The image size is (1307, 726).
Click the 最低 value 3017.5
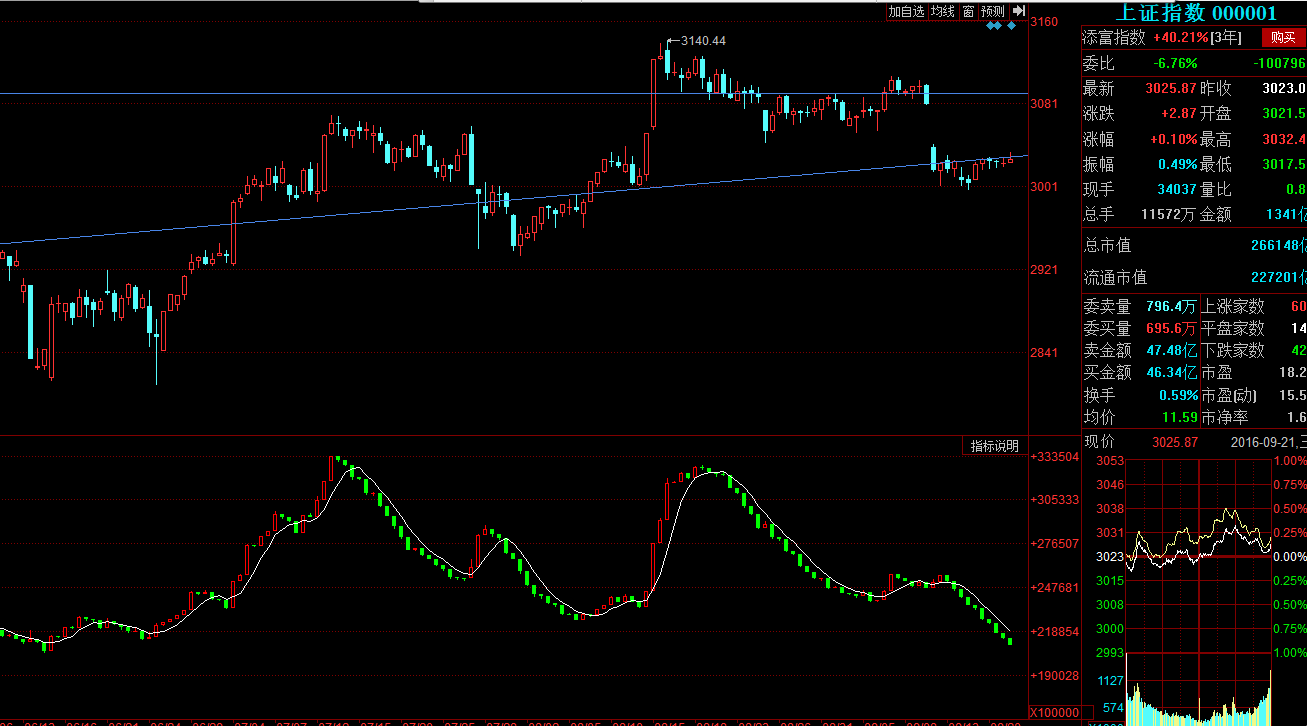point(1282,164)
